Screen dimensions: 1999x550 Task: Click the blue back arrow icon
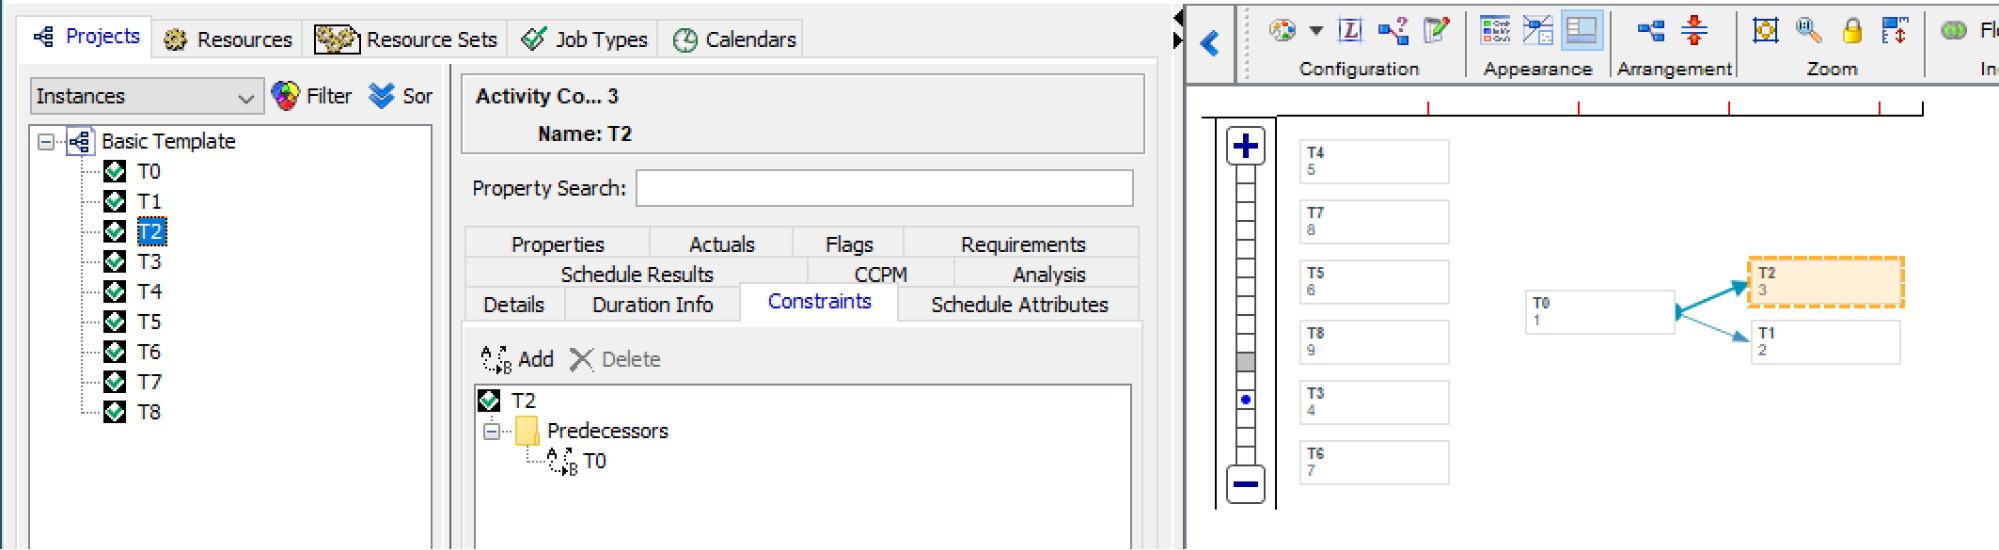[x=1210, y=43]
